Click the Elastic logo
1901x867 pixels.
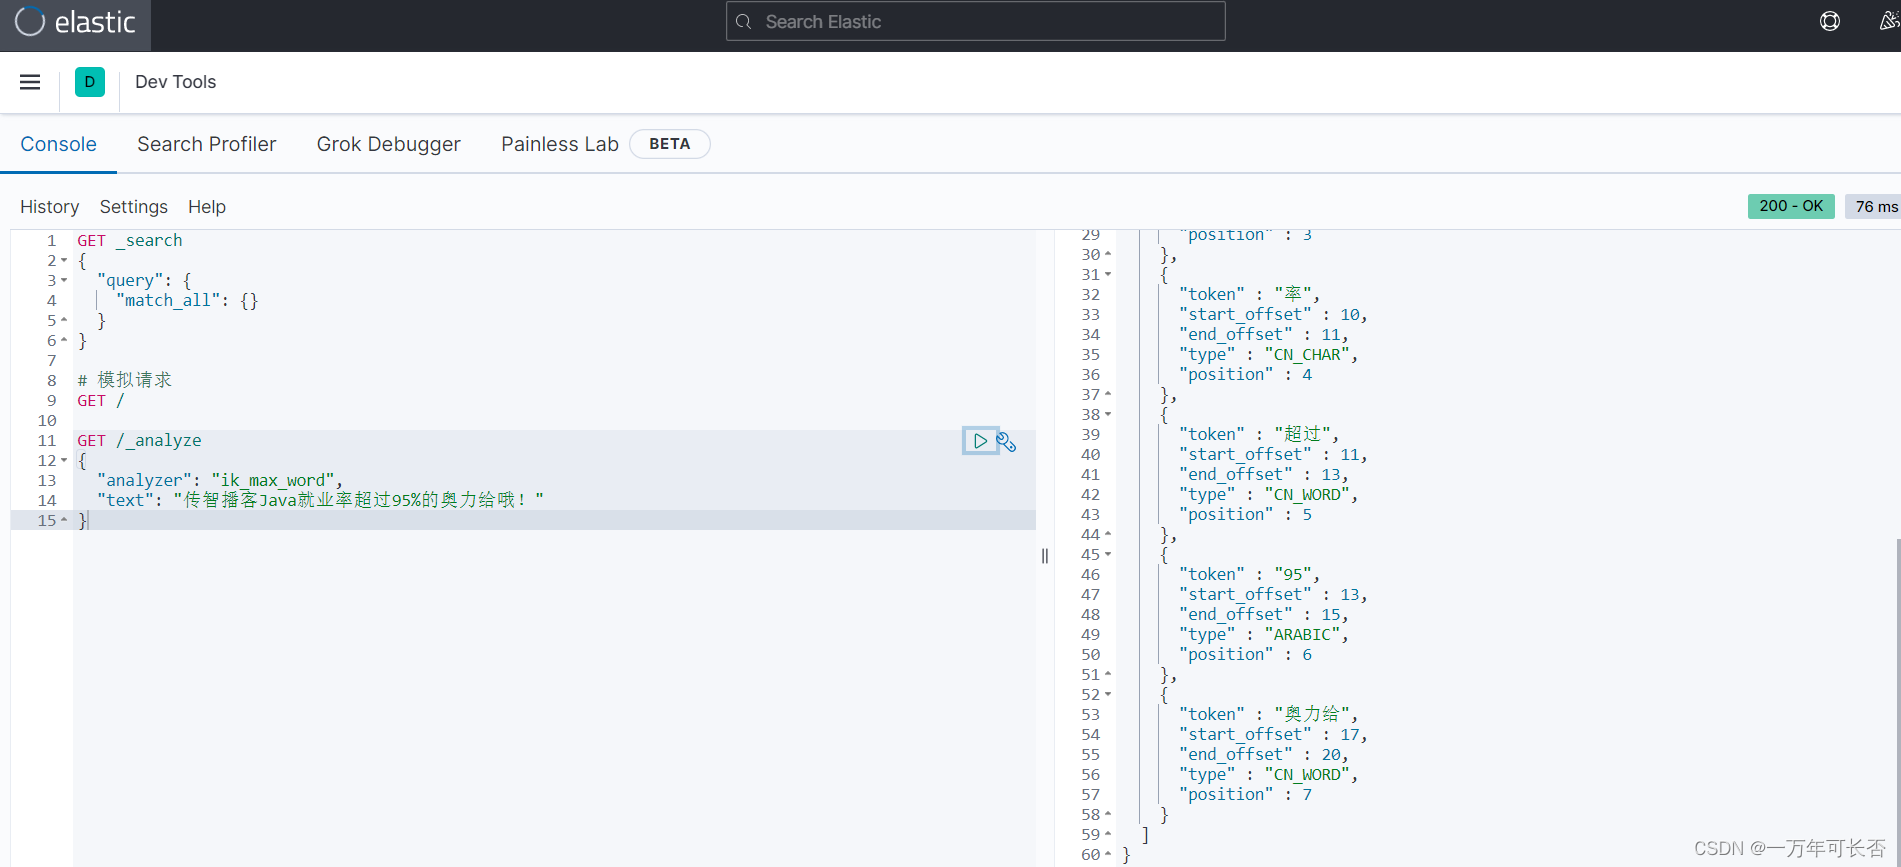coord(75,22)
